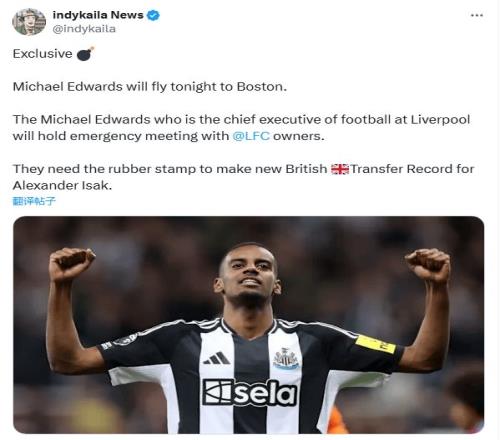
Task: Click the bomb emoji after Exclusive
Action: [x=85, y=54]
